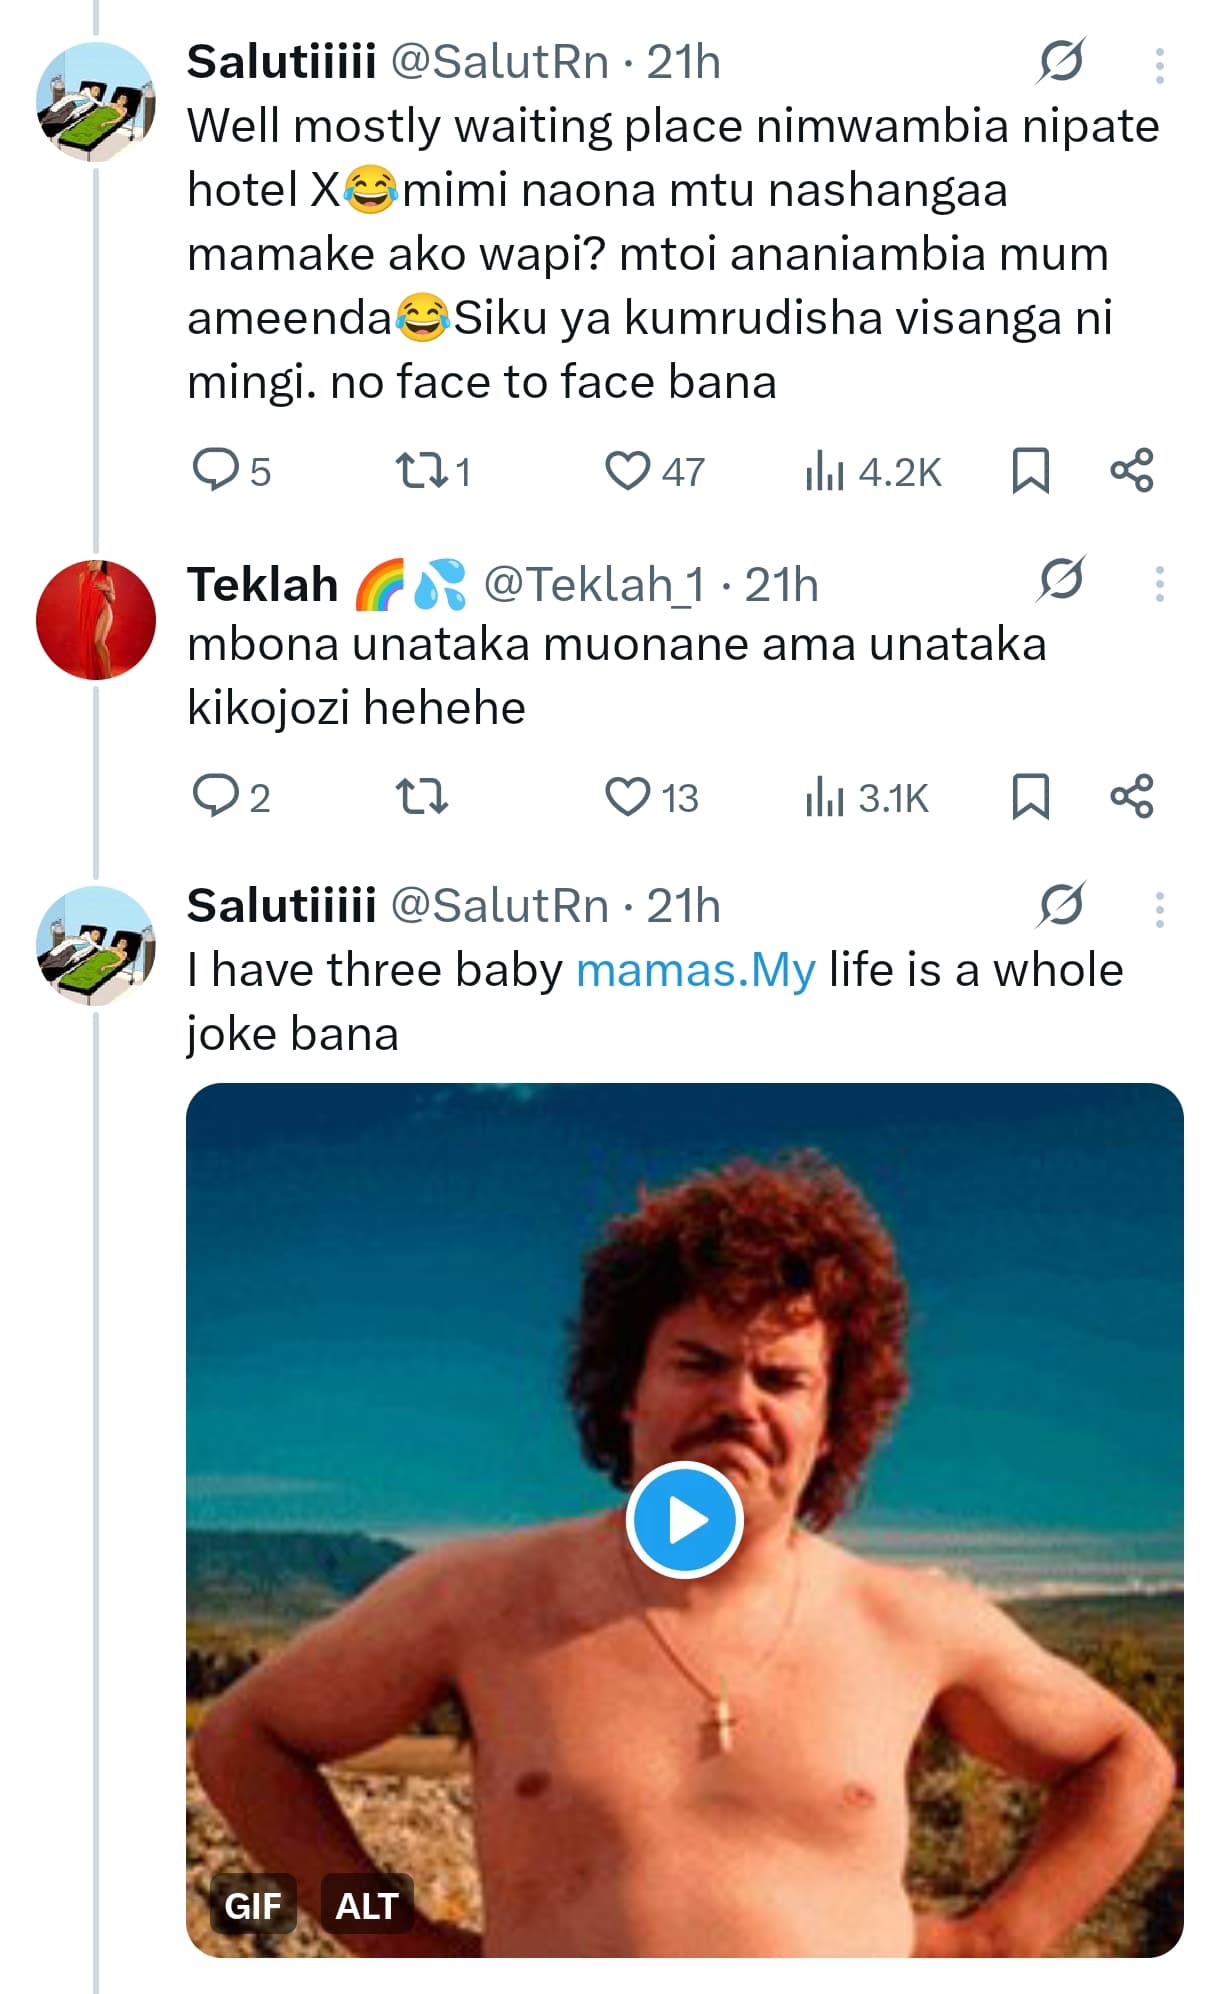Open the @Teklah_1 profile handle
The width and height of the screenshot is (1220, 1994).
pos(594,585)
